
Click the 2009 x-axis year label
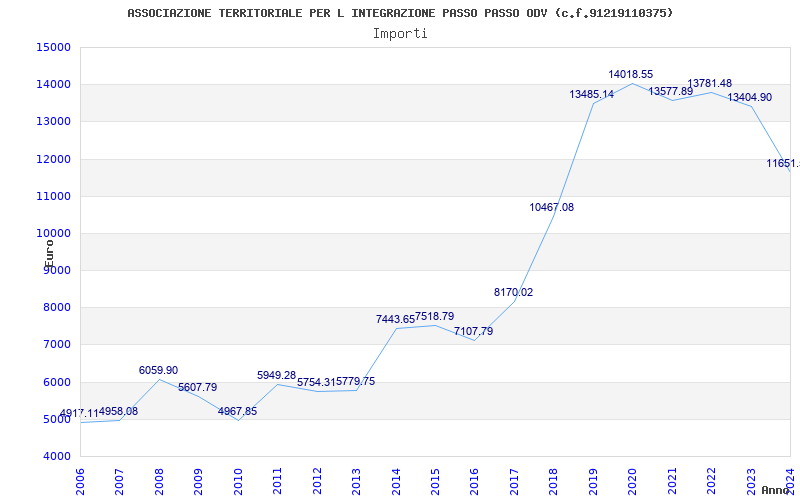[198, 482]
